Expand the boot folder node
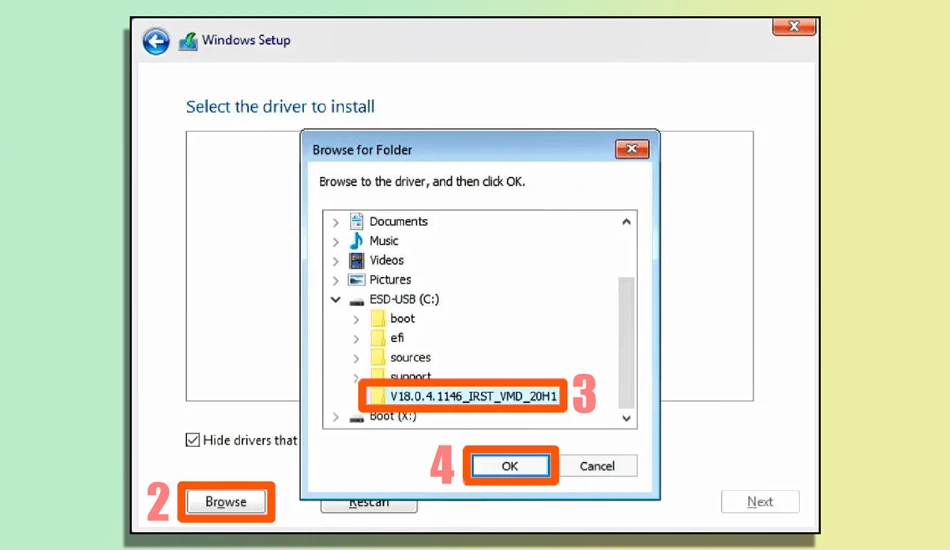This screenshot has height=550, width=950. point(356,319)
